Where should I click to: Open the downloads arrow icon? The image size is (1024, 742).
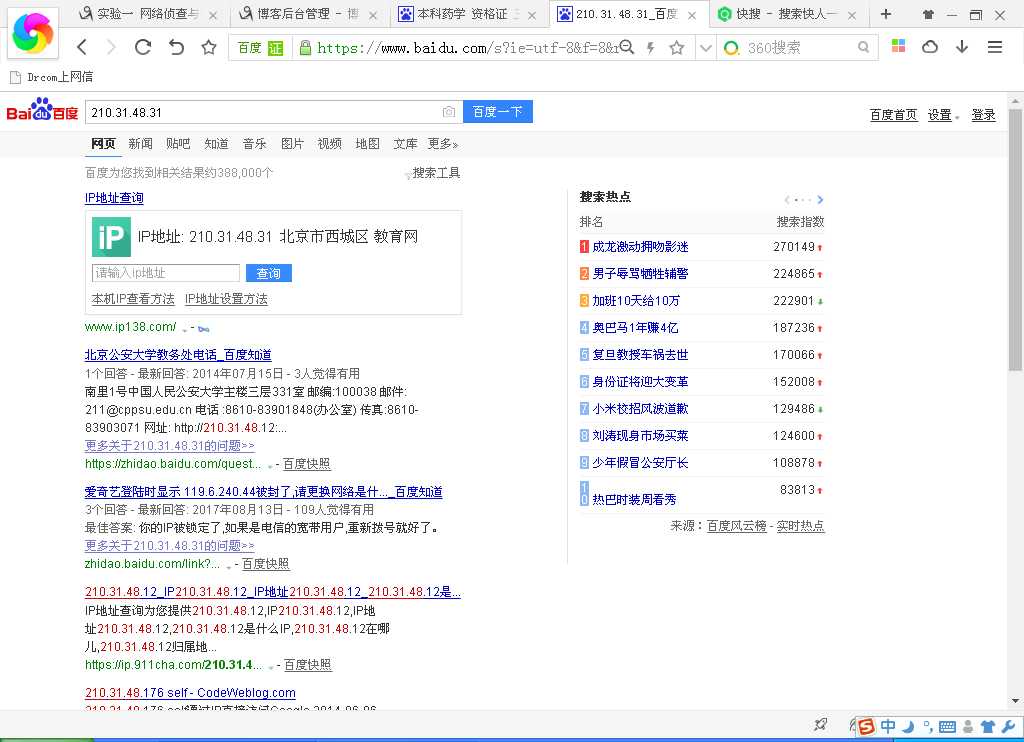(x=962, y=46)
